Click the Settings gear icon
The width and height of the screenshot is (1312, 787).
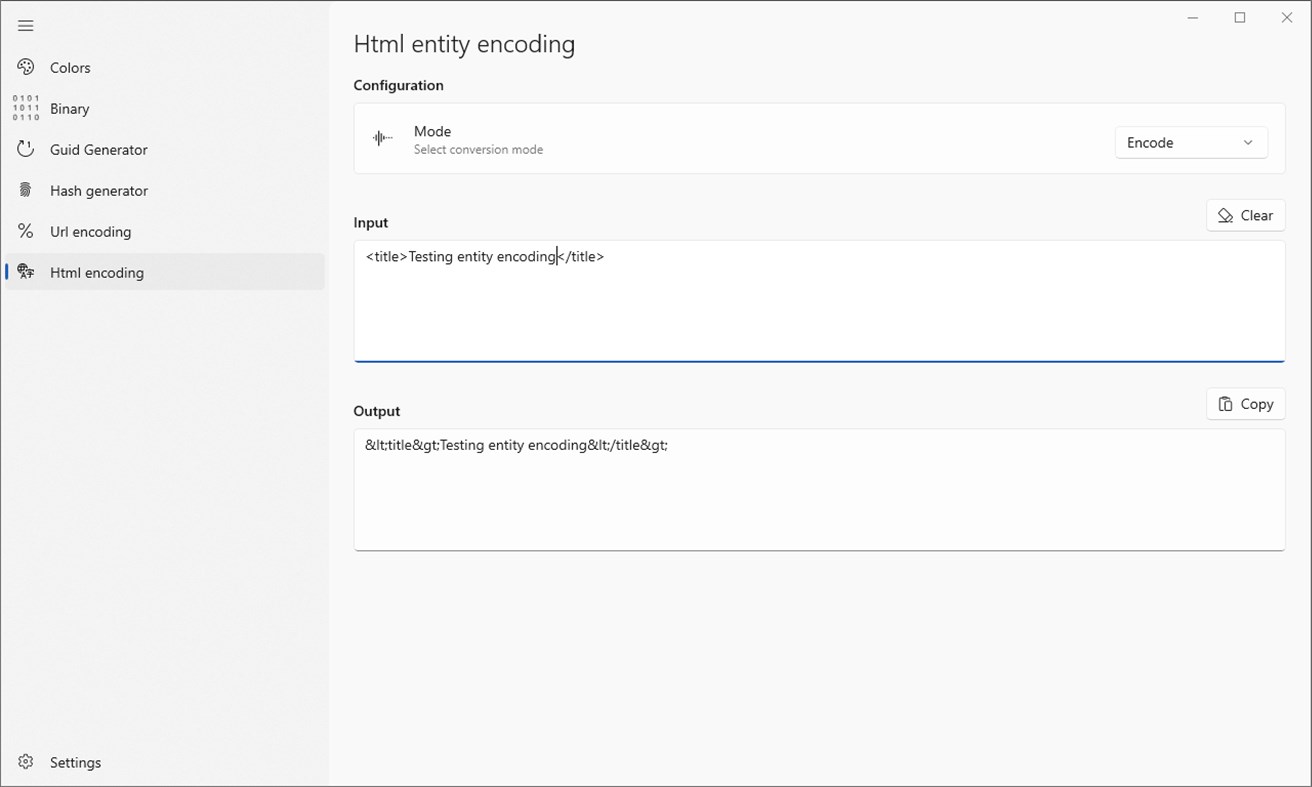click(26, 762)
